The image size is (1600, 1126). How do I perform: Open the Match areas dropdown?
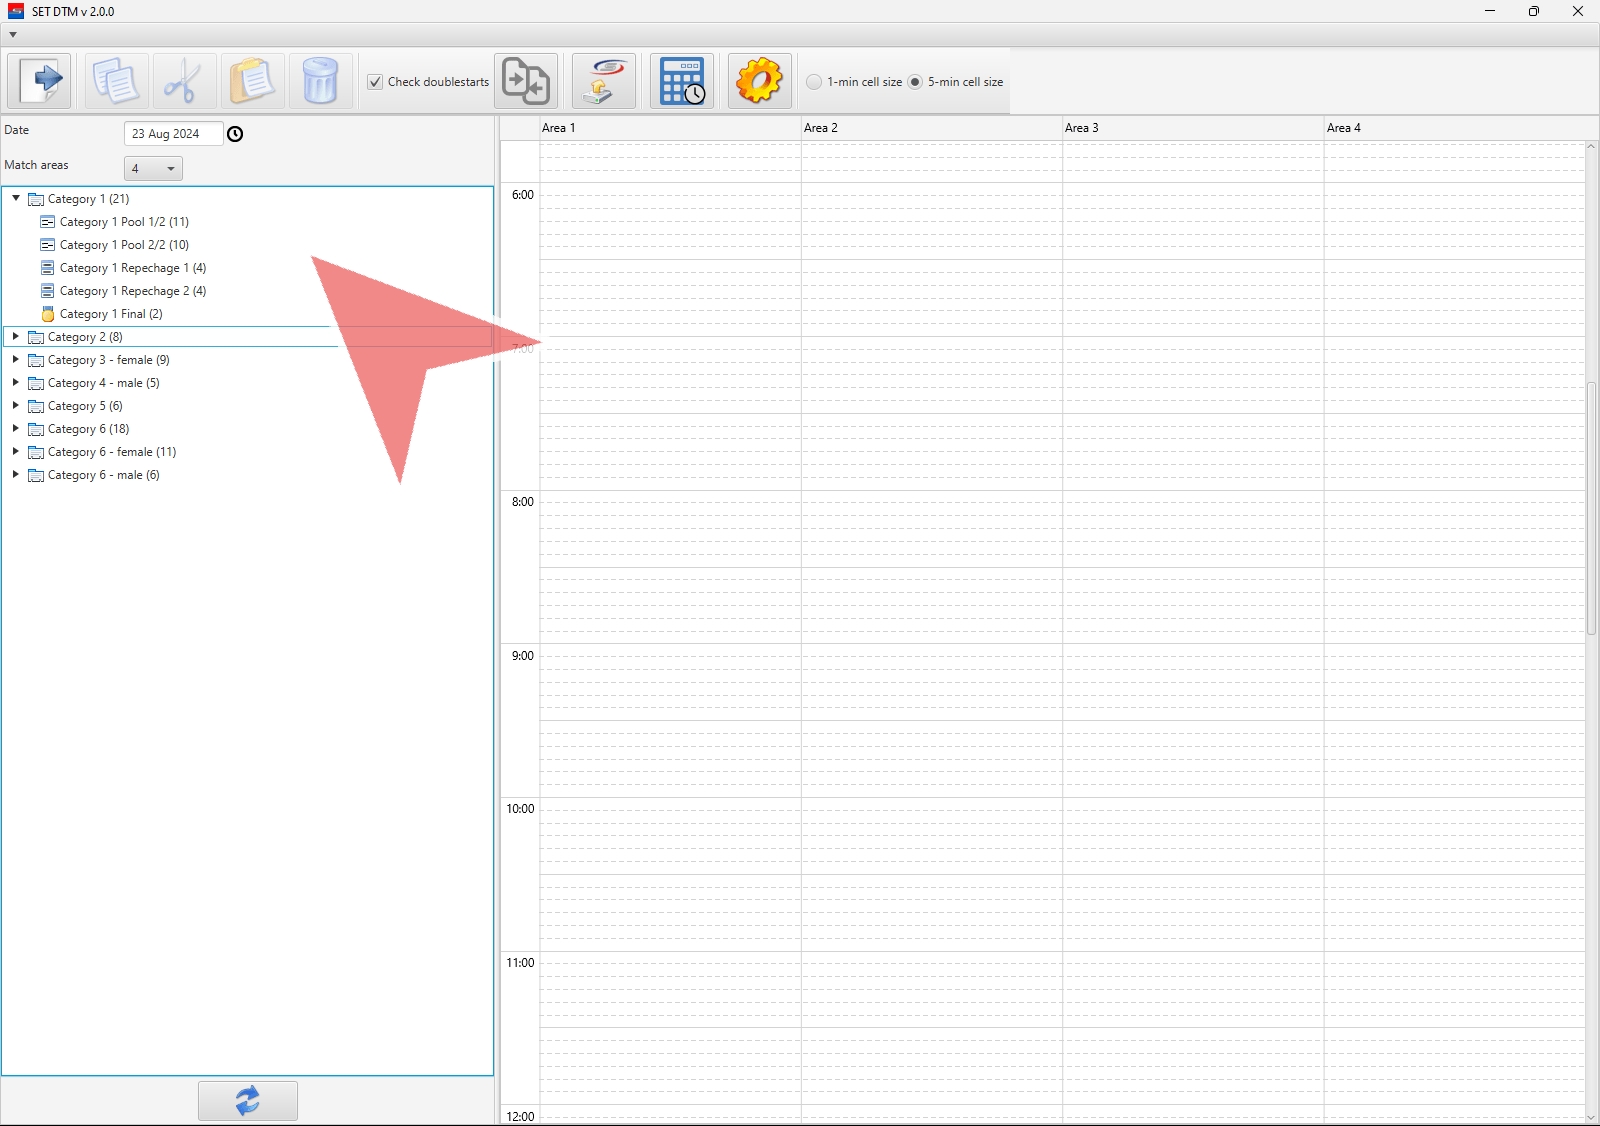click(x=153, y=168)
